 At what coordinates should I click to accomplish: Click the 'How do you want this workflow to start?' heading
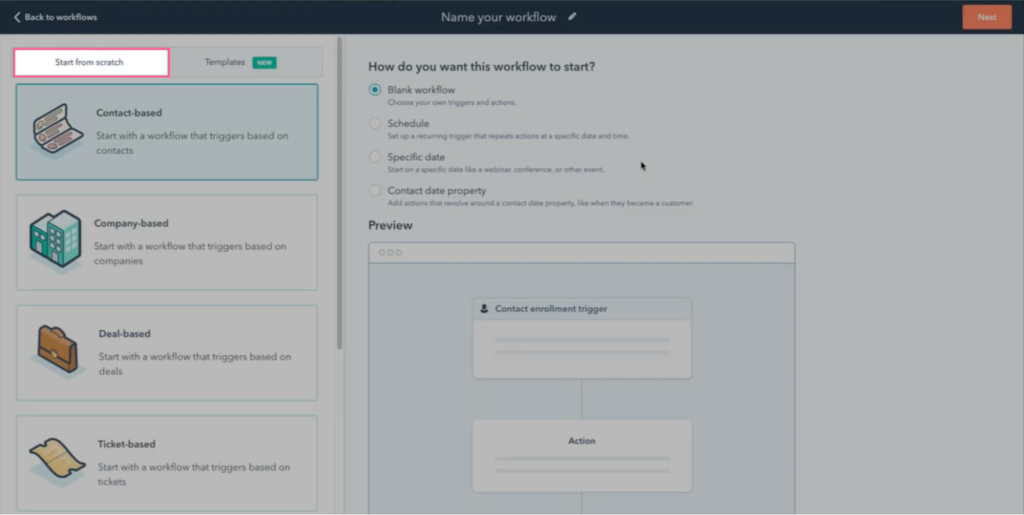click(481, 67)
